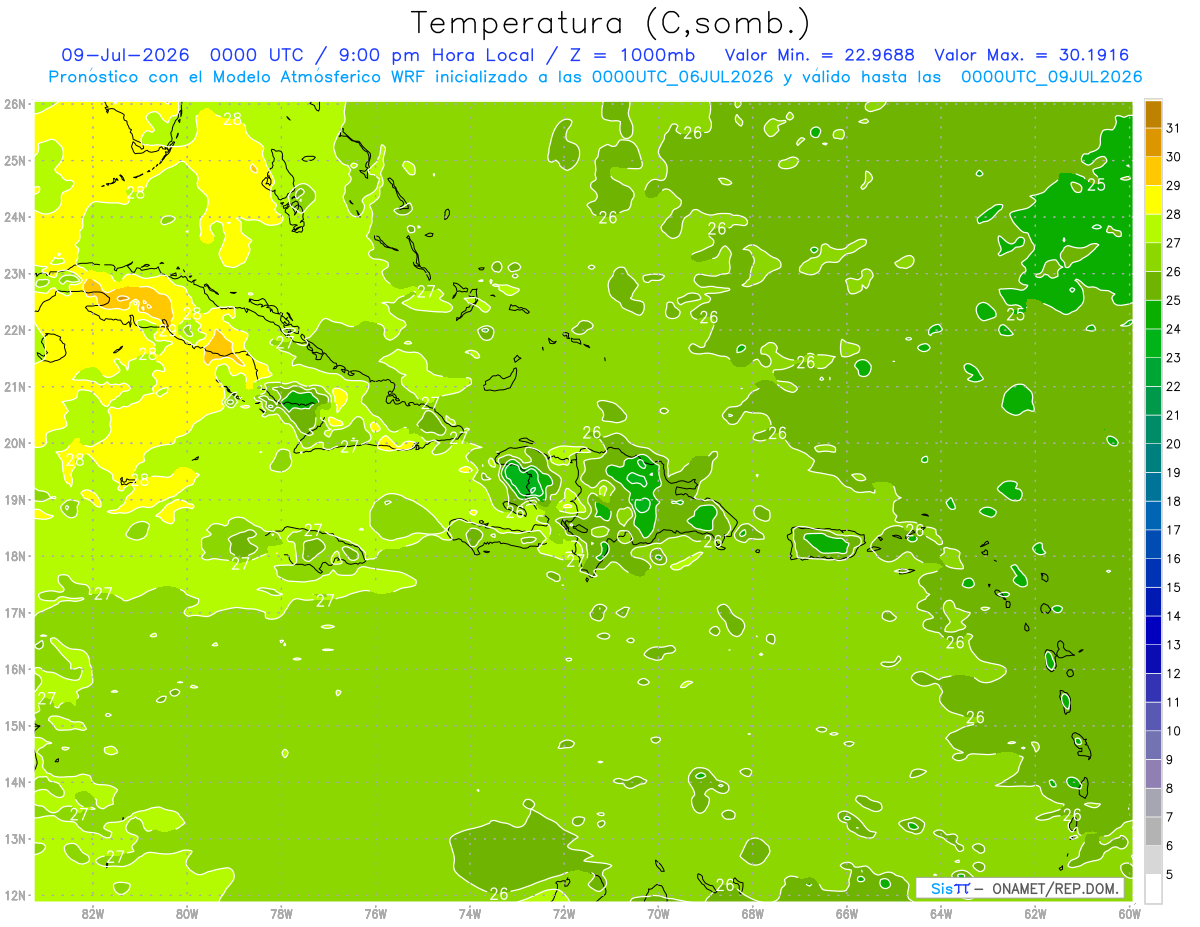1200x927 pixels.
Task: Click the 68W longitude axis label
Action: [x=752, y=913]
